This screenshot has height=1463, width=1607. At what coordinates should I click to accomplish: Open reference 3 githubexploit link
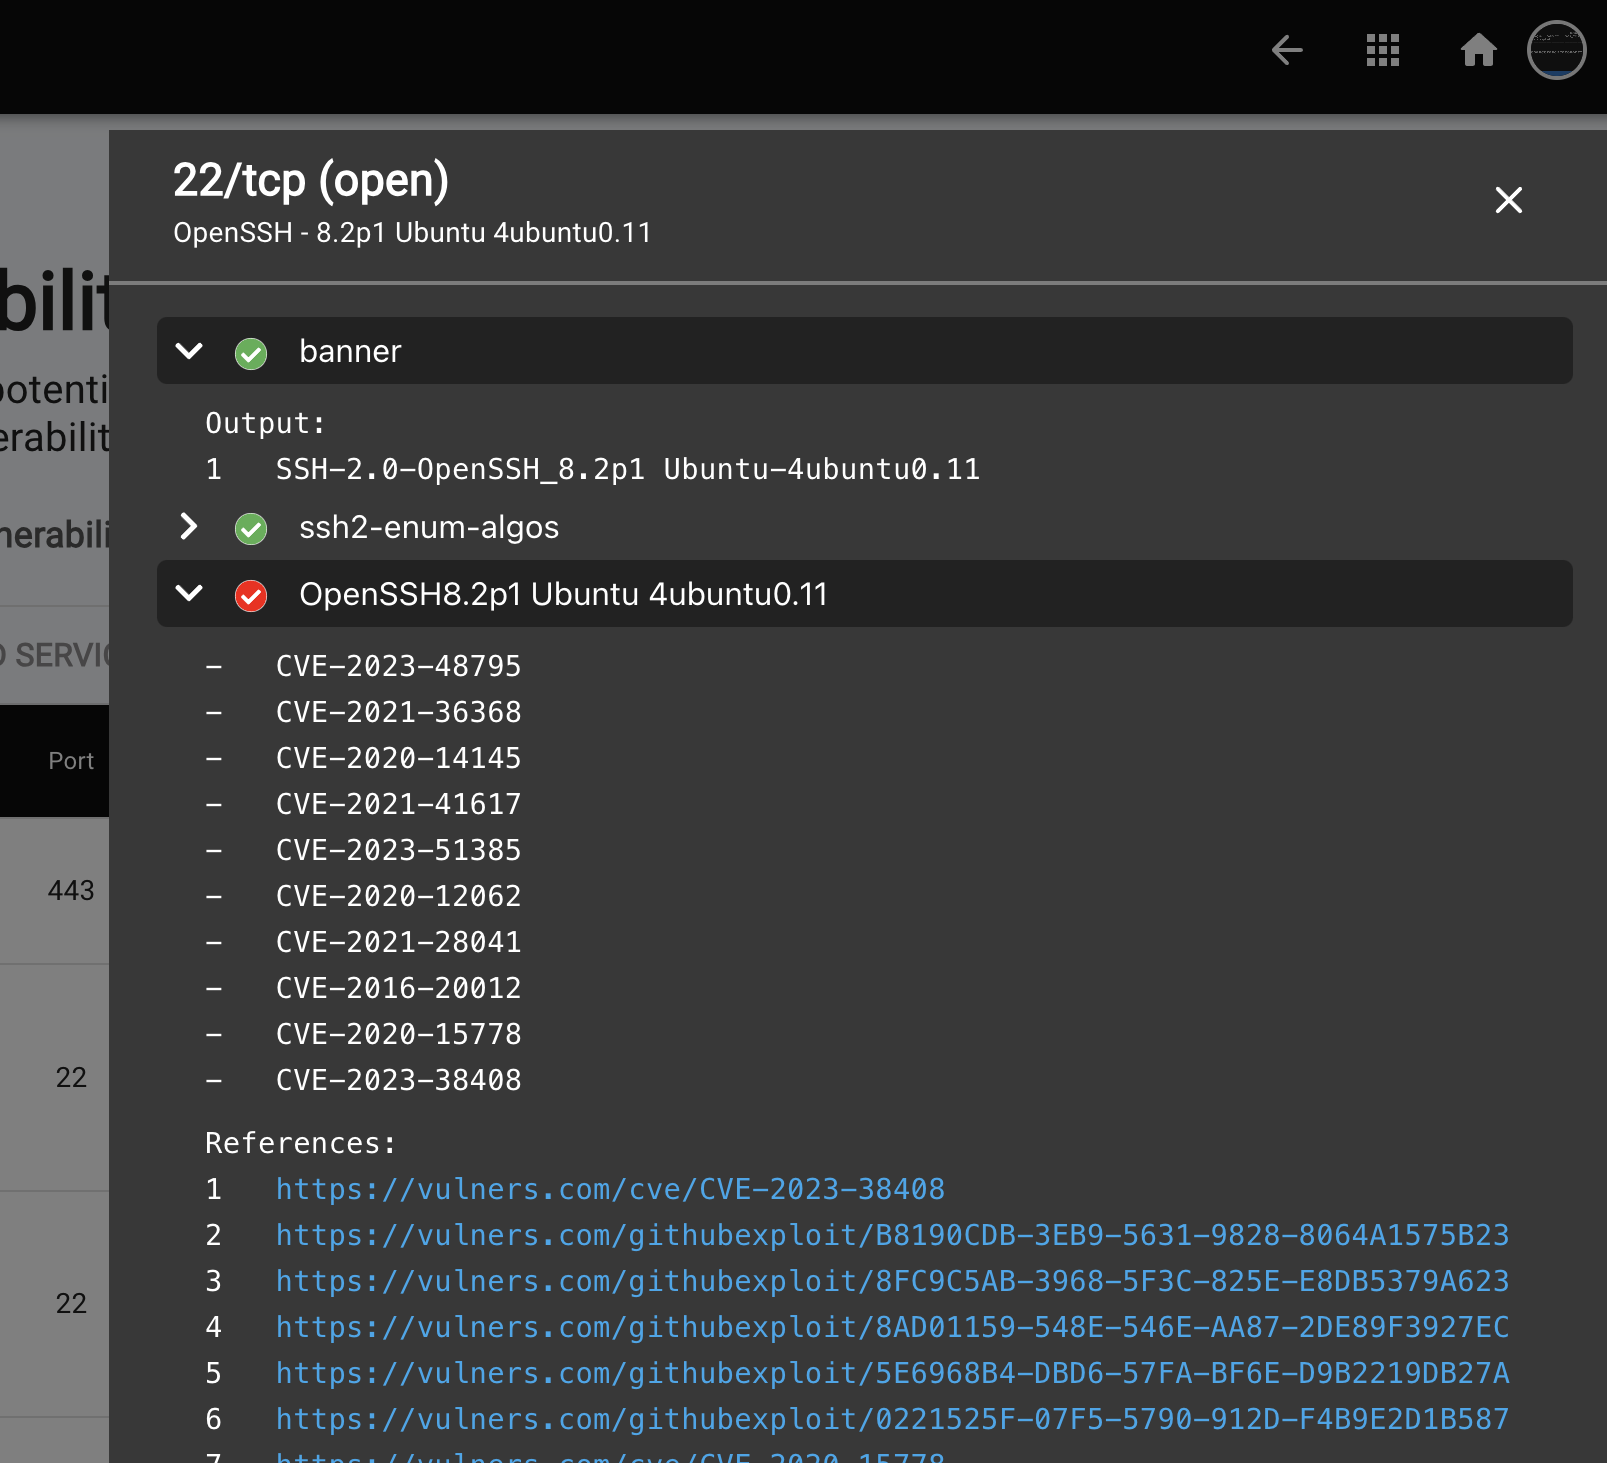click(893, 1281)
